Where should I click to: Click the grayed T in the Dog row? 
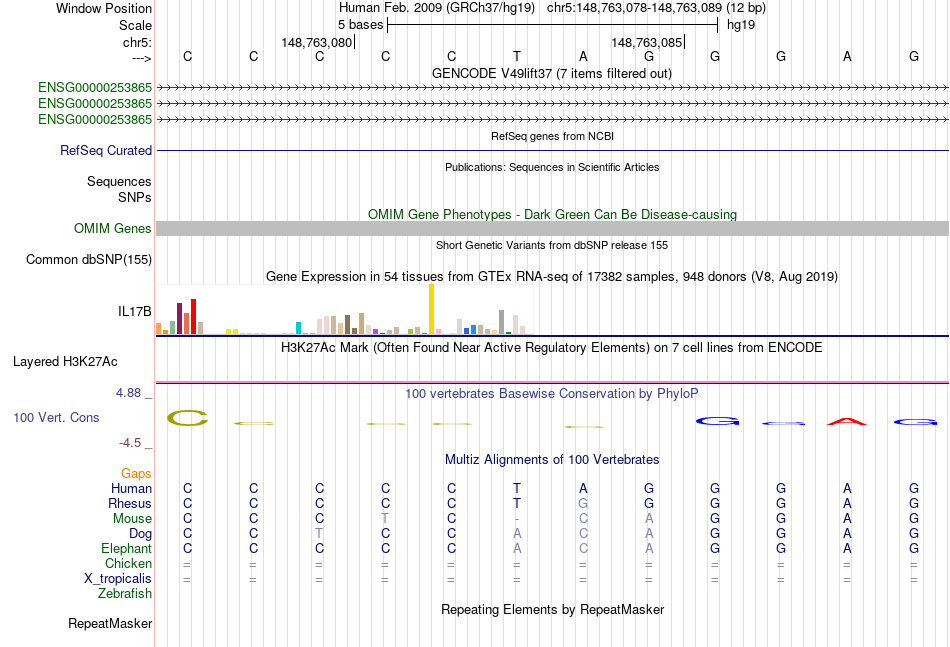tap(319, 534)
